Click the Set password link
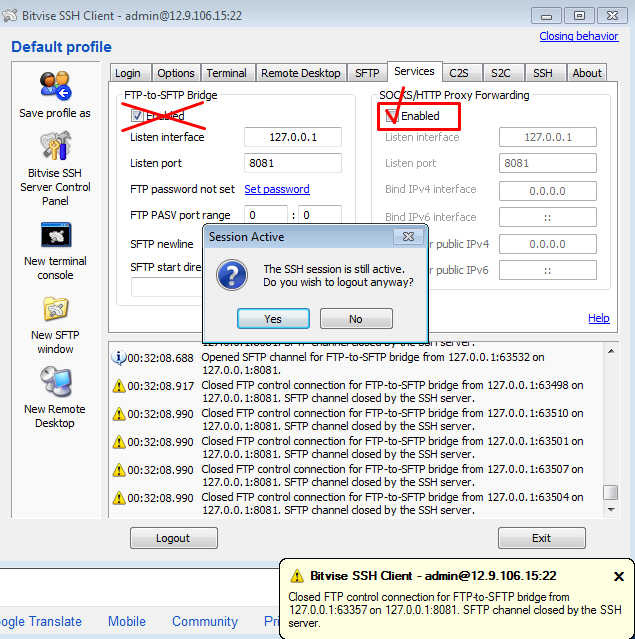 277,189
